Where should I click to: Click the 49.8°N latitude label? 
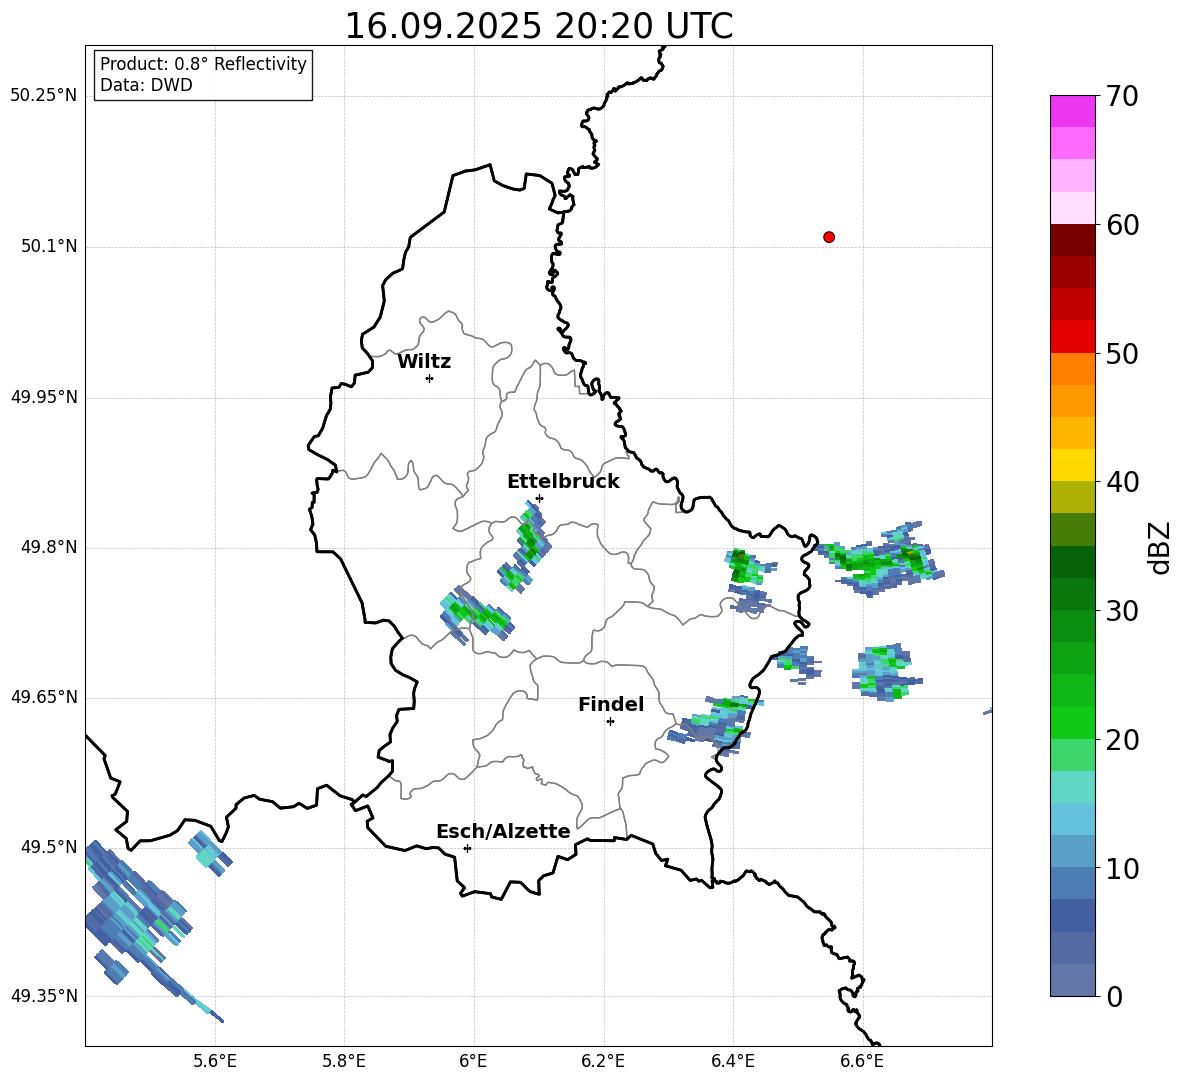click(48, 547)
